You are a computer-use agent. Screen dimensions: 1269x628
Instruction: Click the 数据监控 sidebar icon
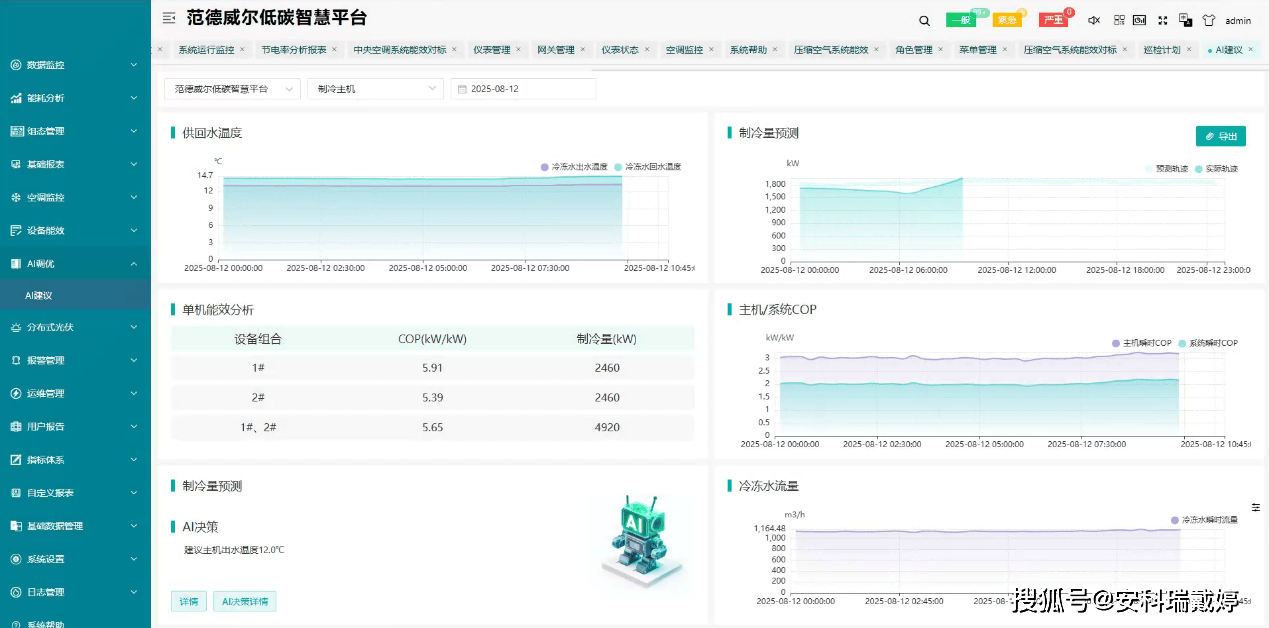coord(16,65)
